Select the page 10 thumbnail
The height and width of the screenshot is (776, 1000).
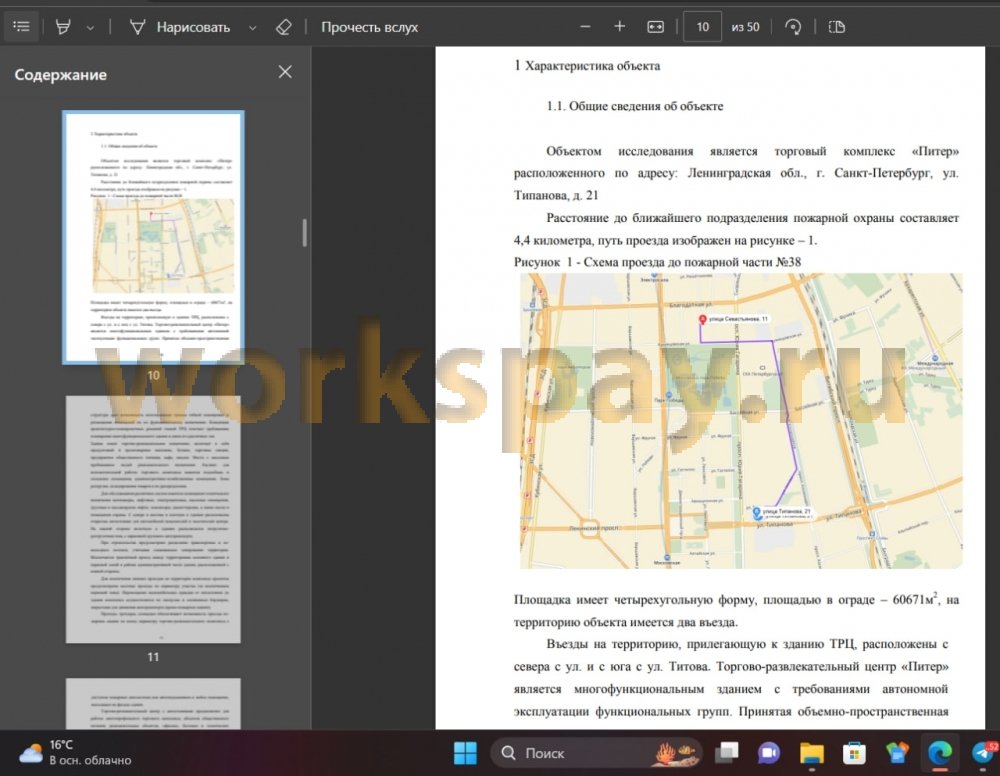coord(153,237)
